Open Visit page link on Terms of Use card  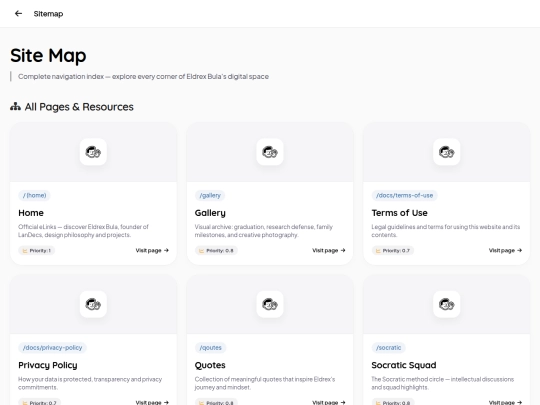(x=505, y=250)
